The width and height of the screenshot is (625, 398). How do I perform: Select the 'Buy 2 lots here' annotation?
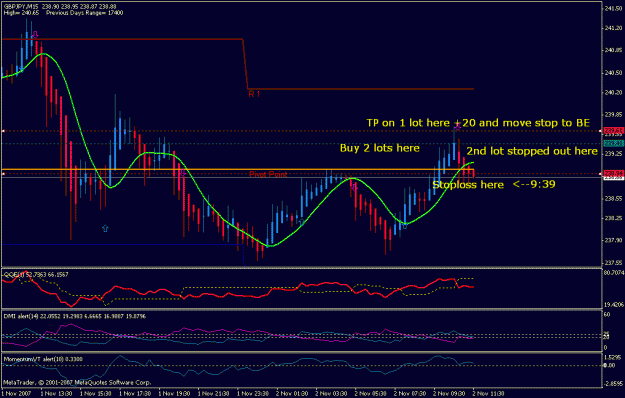tap(379, 148)
